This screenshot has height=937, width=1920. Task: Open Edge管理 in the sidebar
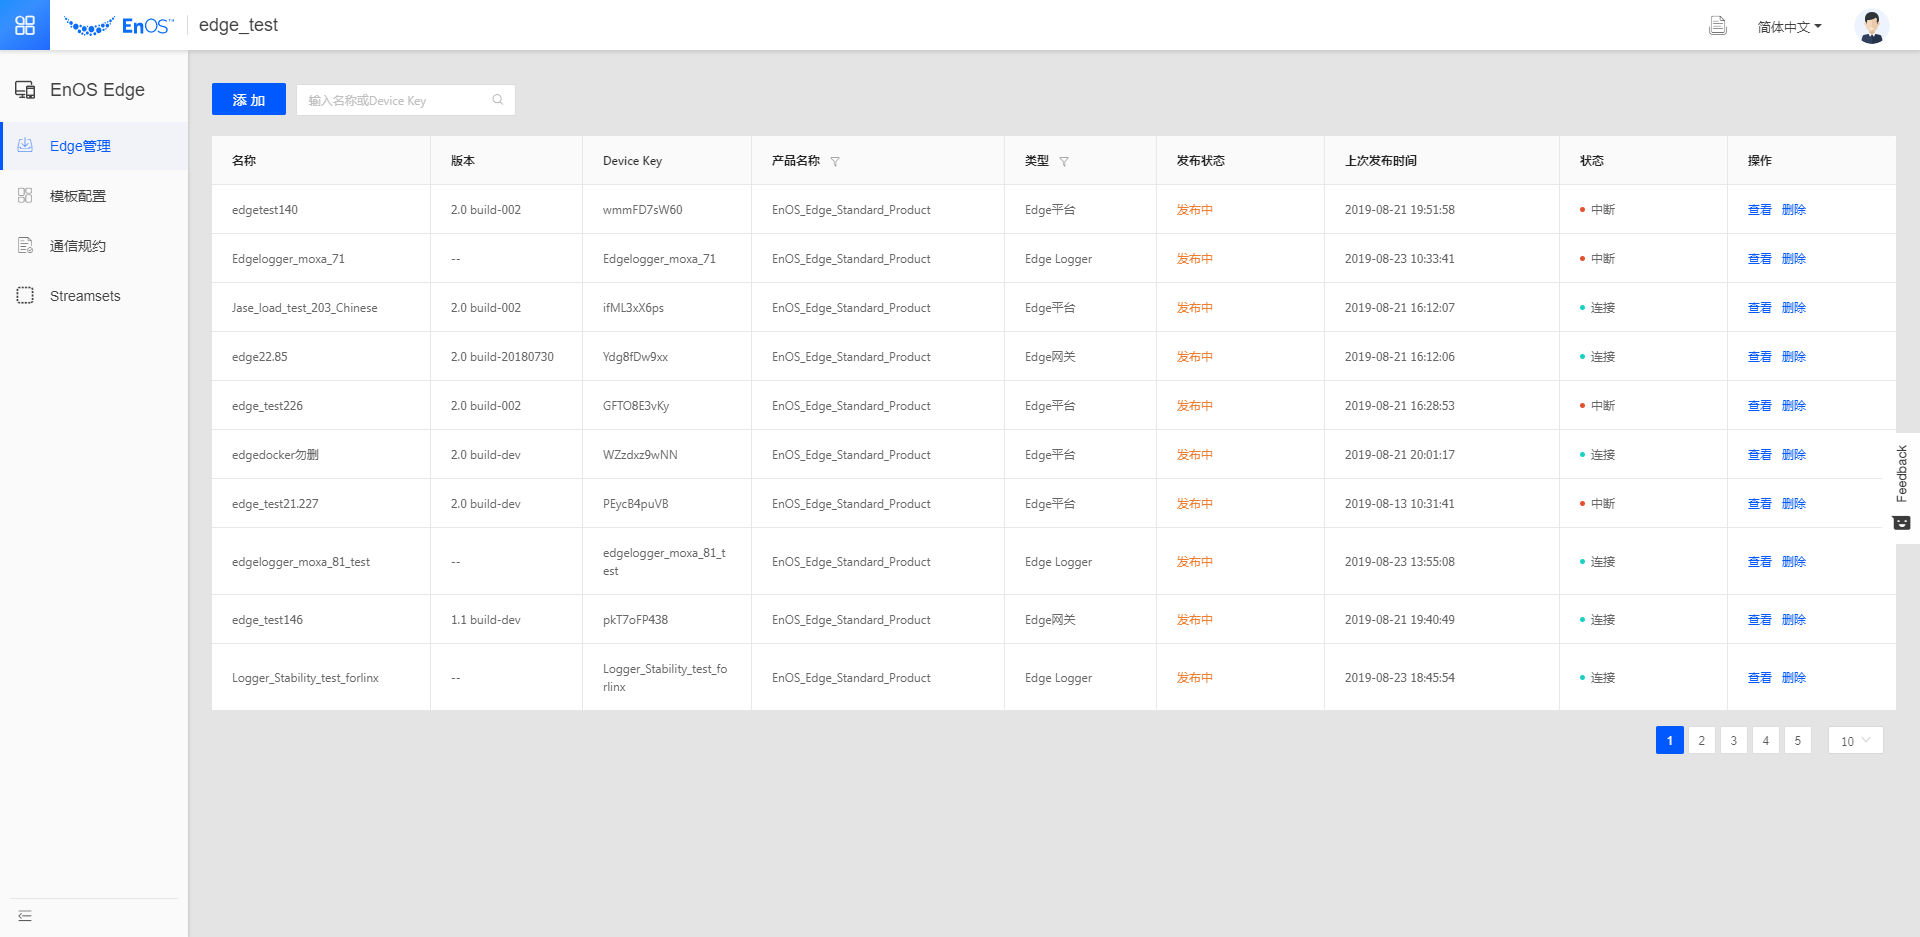[x=80, y=146]
